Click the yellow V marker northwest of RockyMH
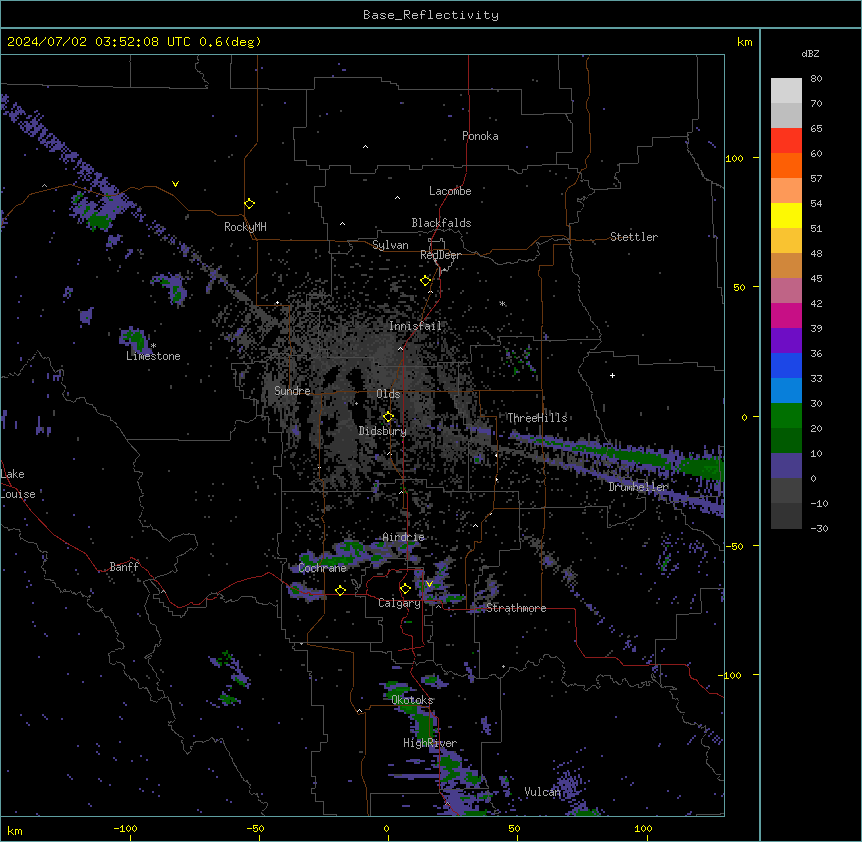The width and height of the screenshot is (862, 842). 175,184
